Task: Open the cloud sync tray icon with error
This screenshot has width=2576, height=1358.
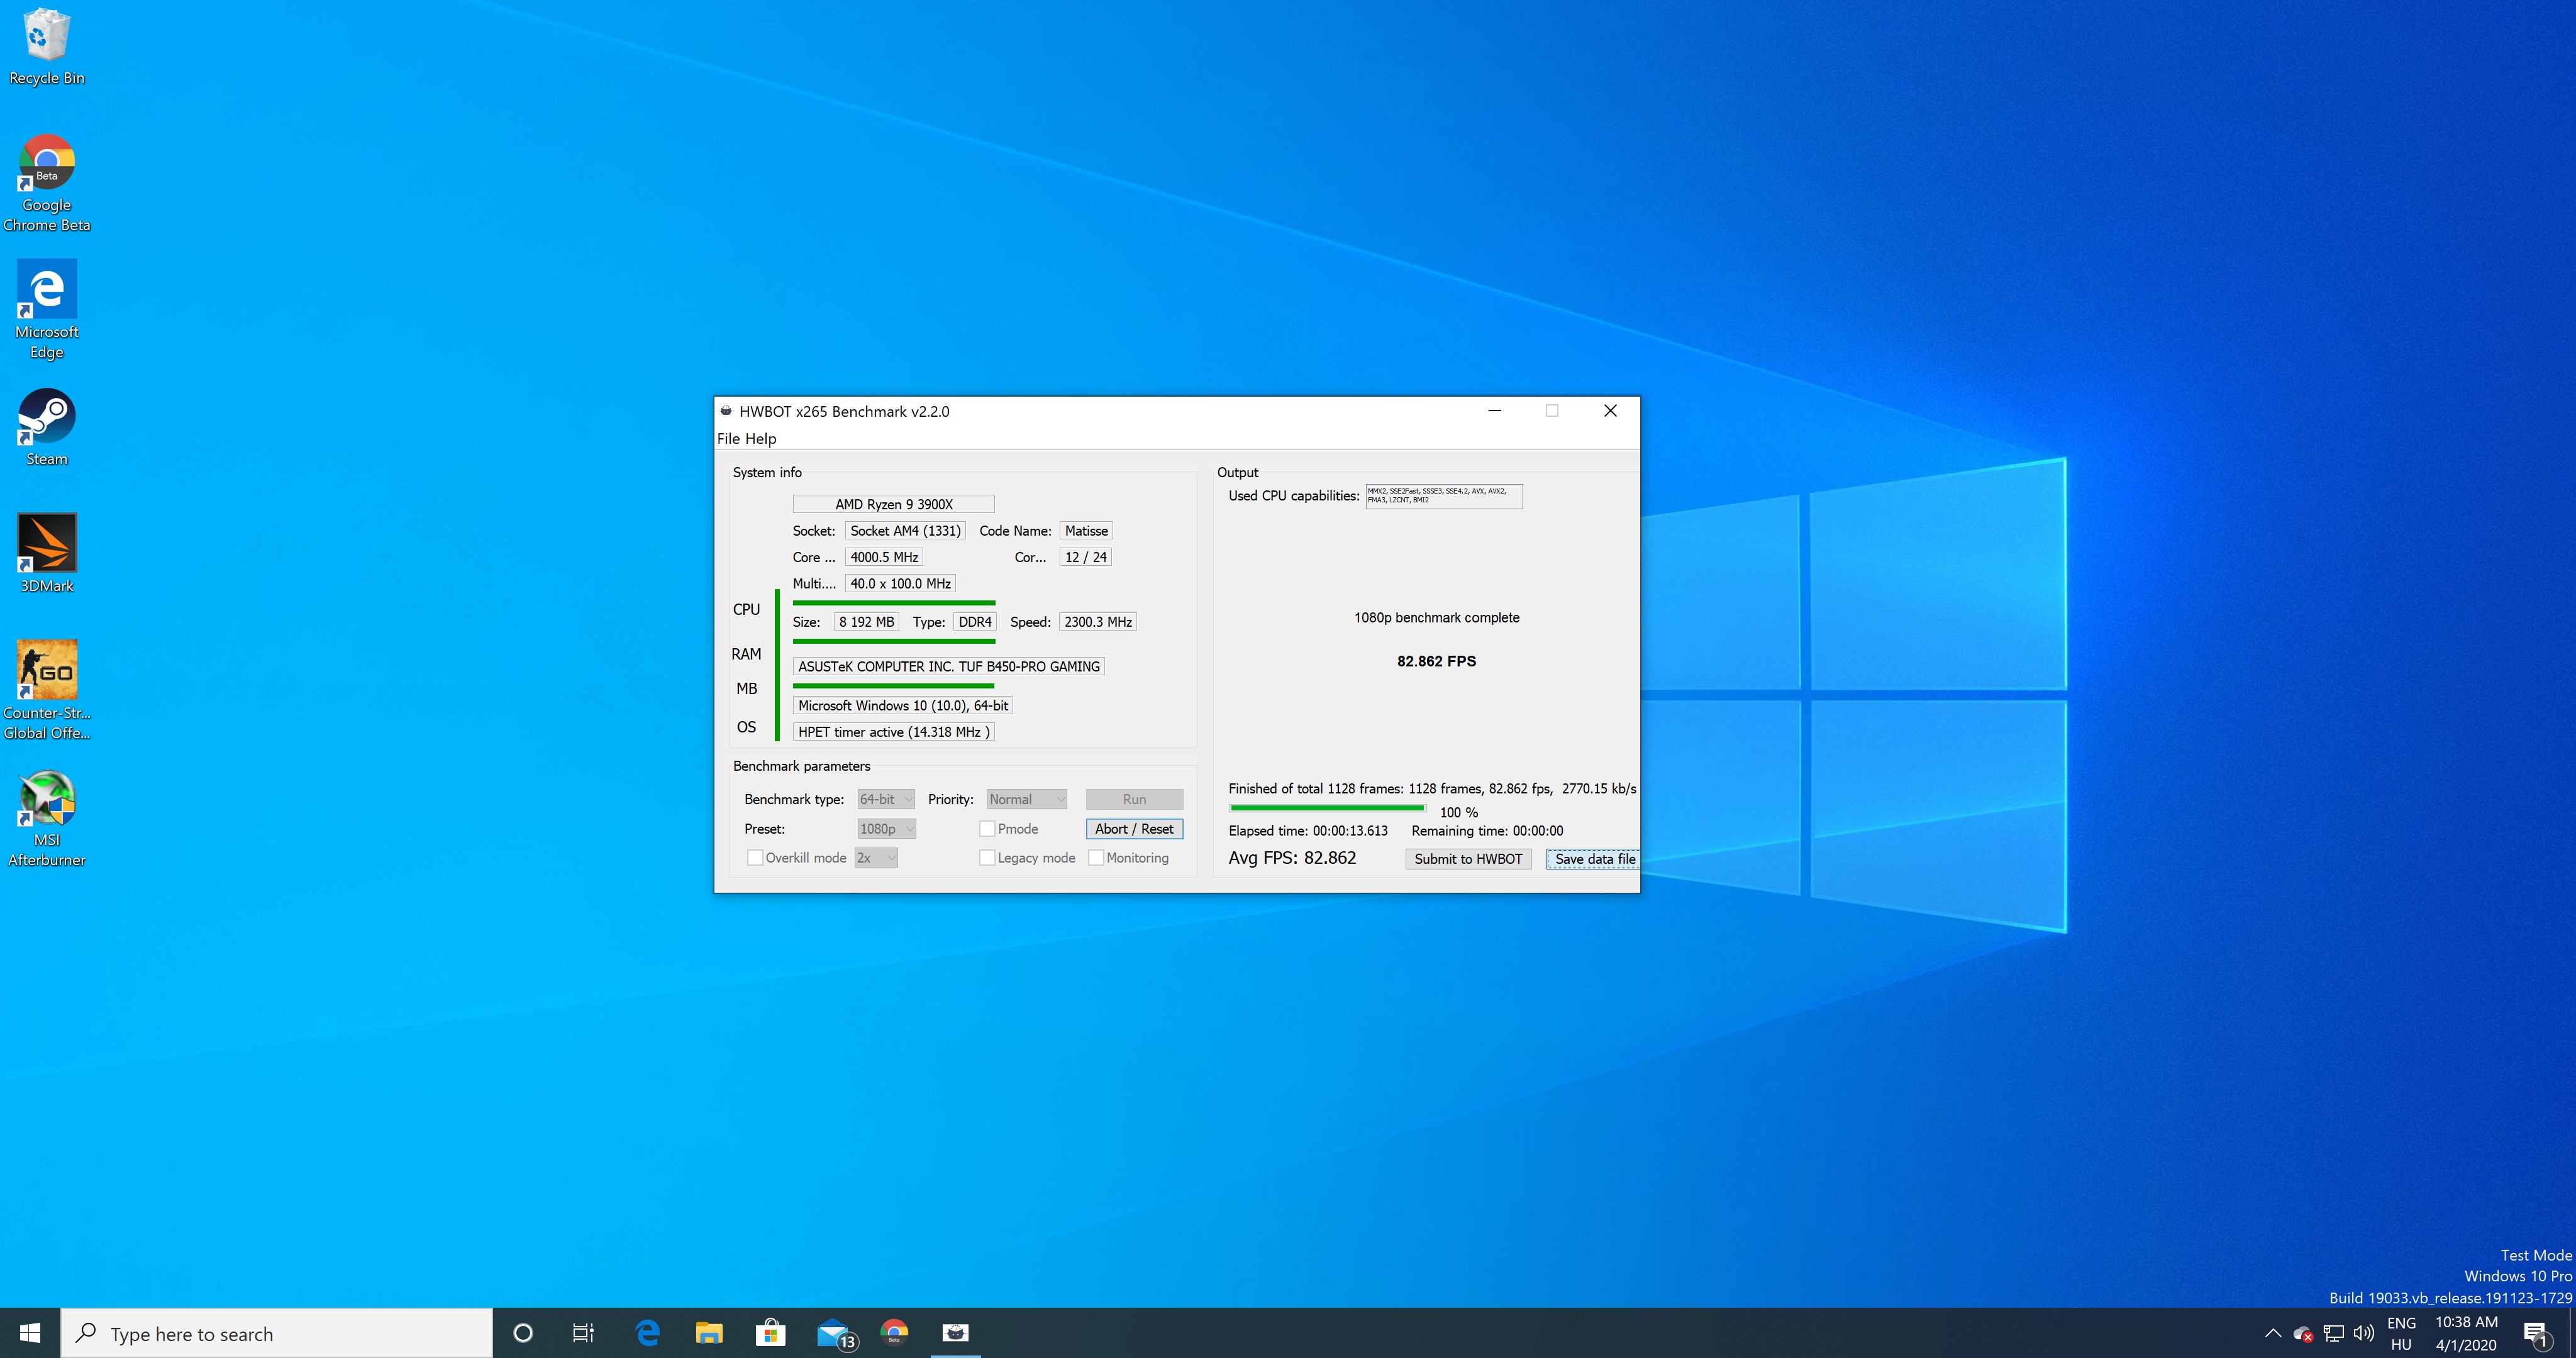Action: pos(2302,1333)
